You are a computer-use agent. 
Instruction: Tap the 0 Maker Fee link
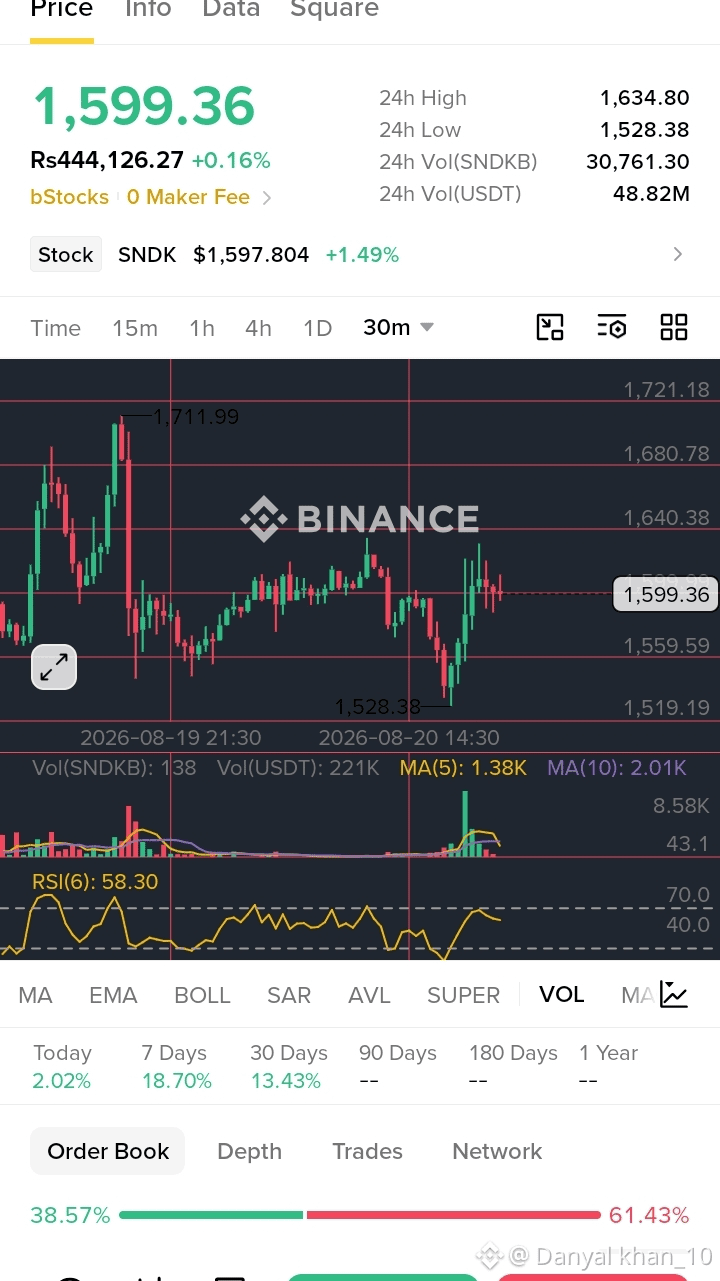tap(188, 197)
